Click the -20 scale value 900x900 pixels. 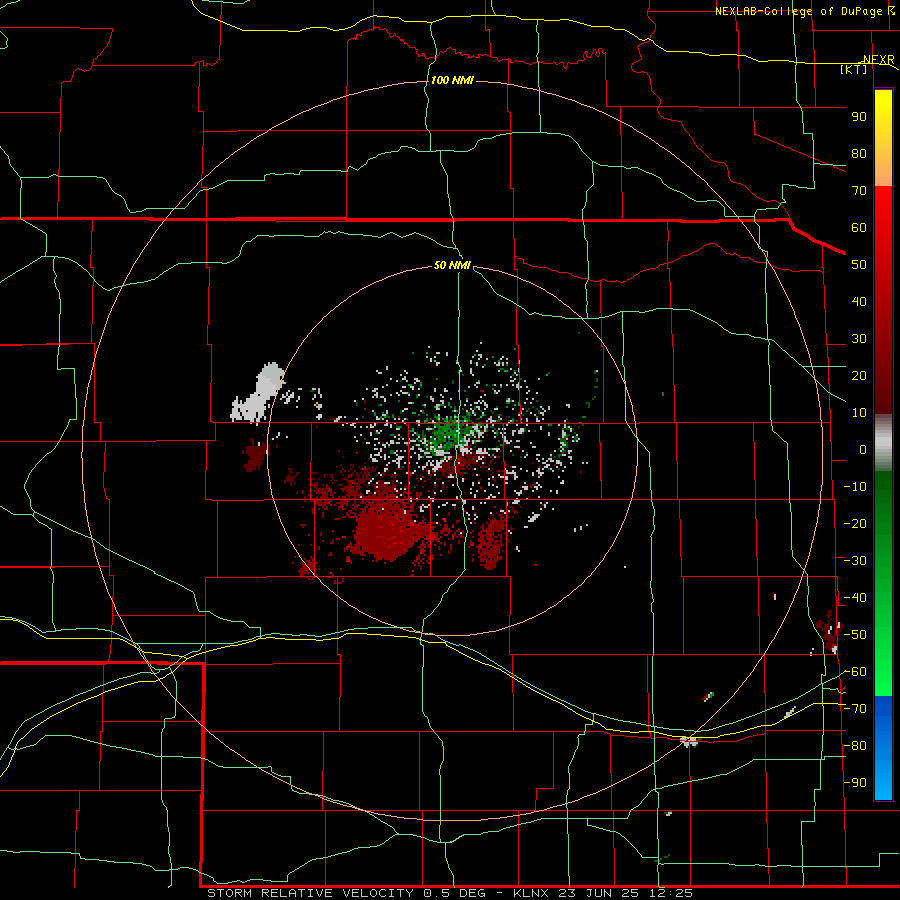pos(855,523)
